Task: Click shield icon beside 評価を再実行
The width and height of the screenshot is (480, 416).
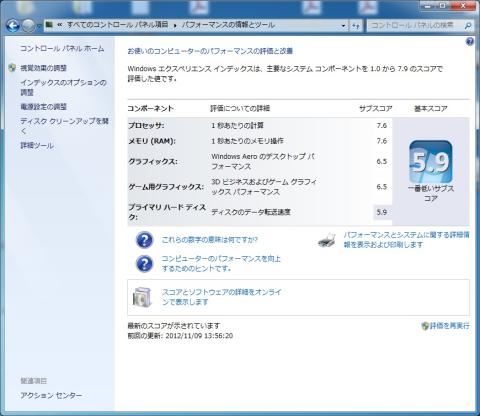Action: (425, 326)
